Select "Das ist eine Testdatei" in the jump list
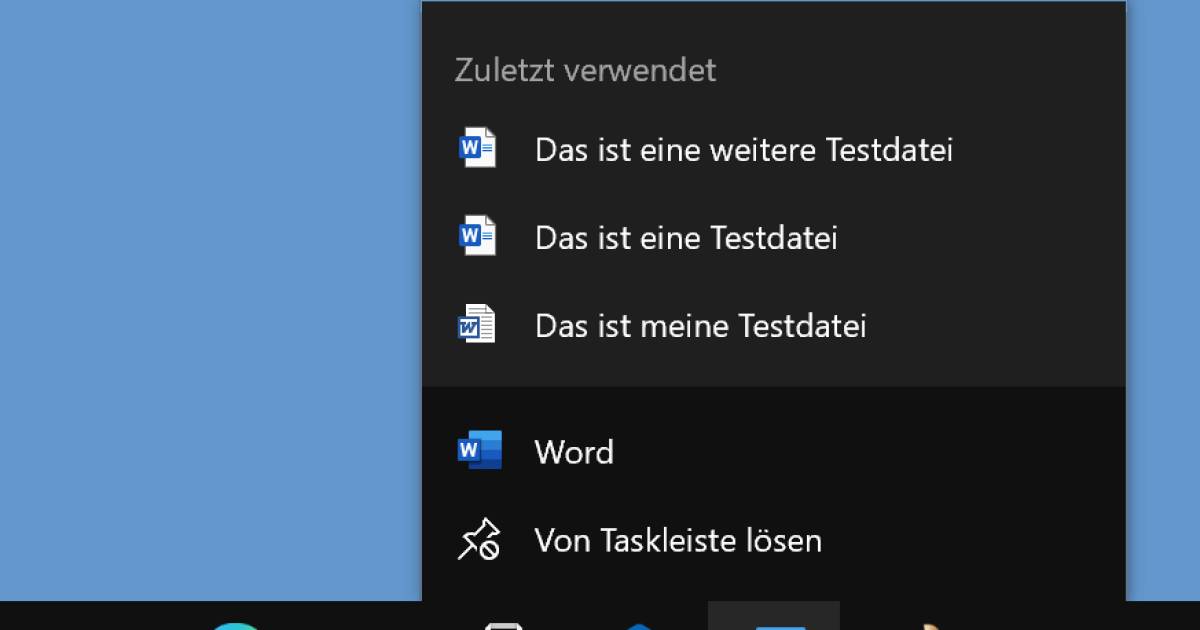This screenshot has height=630, width=1200. 685,237
